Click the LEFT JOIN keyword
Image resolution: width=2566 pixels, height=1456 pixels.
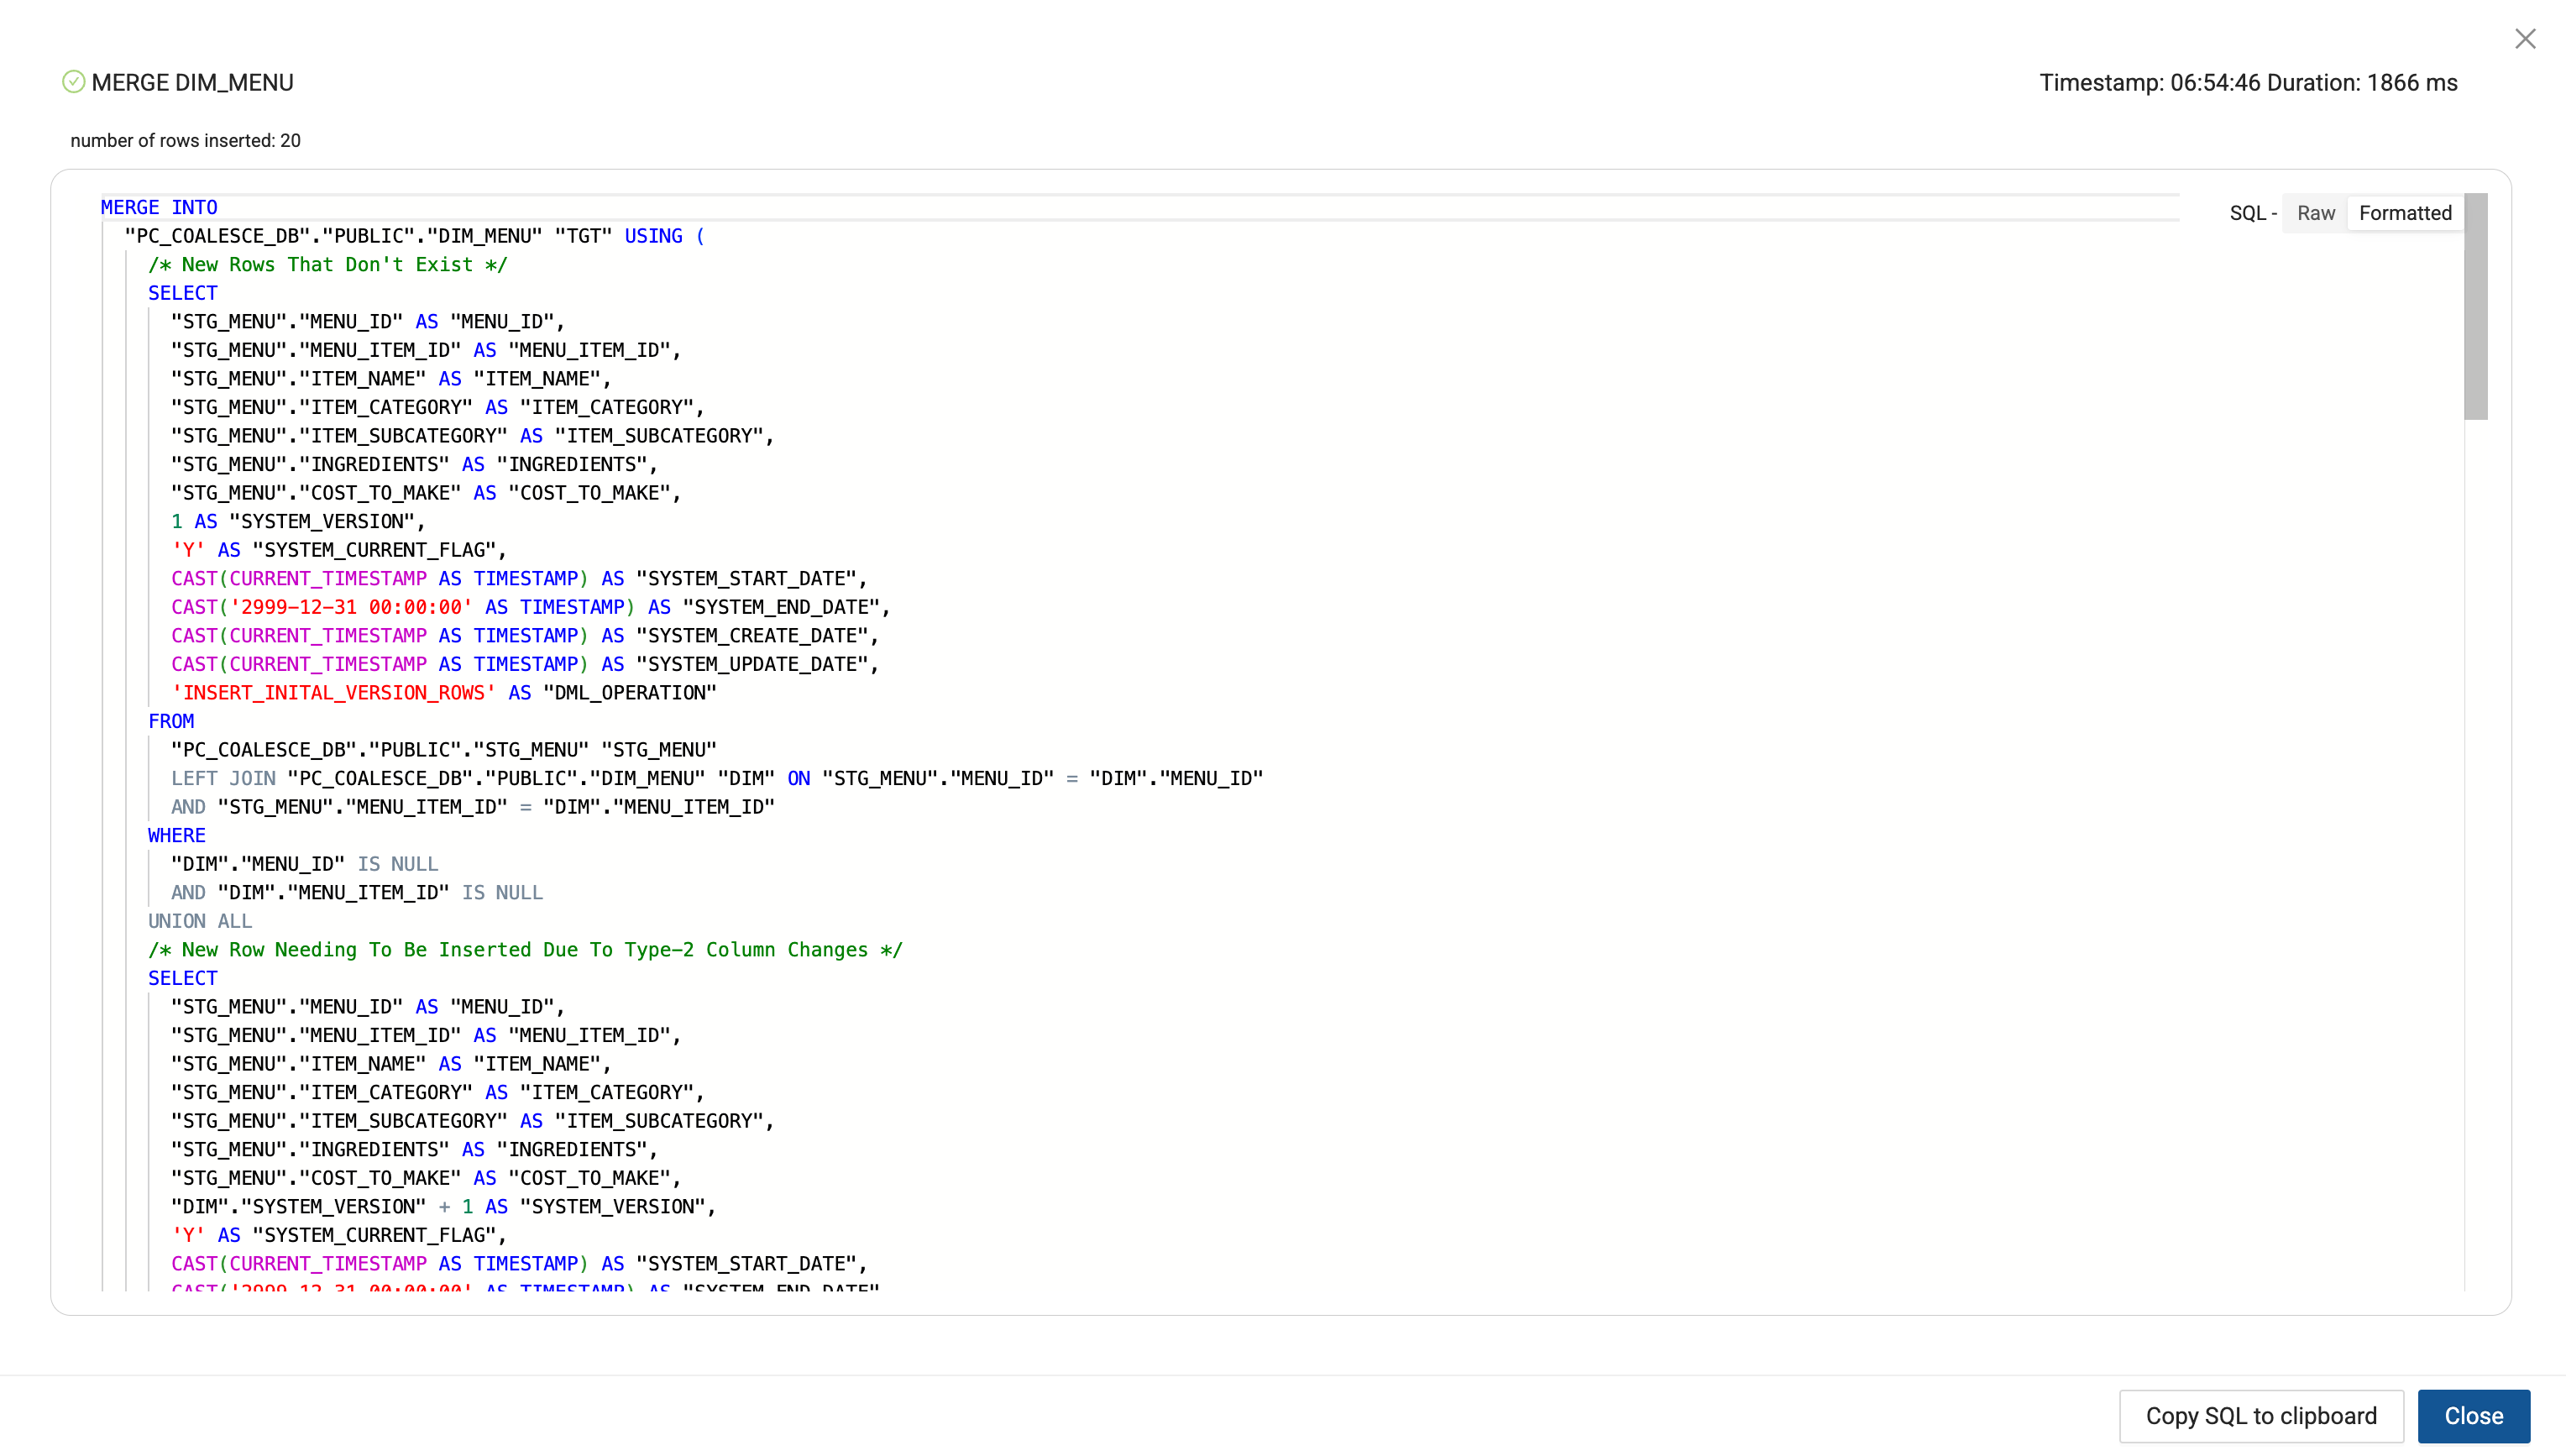[x=223, y=778]
